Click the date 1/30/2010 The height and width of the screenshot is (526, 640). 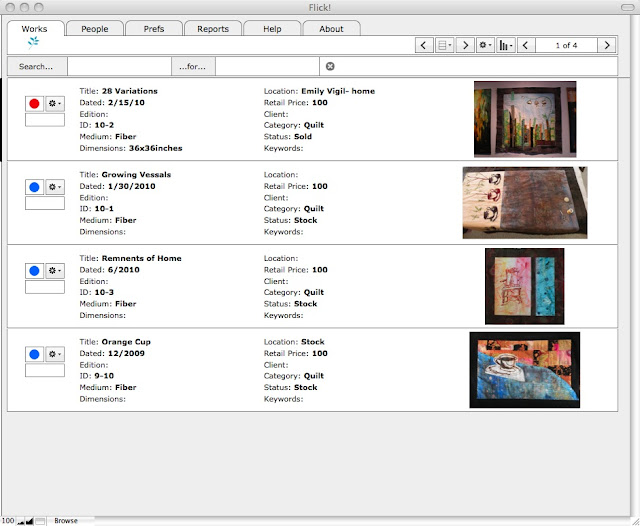pos(131,186)
